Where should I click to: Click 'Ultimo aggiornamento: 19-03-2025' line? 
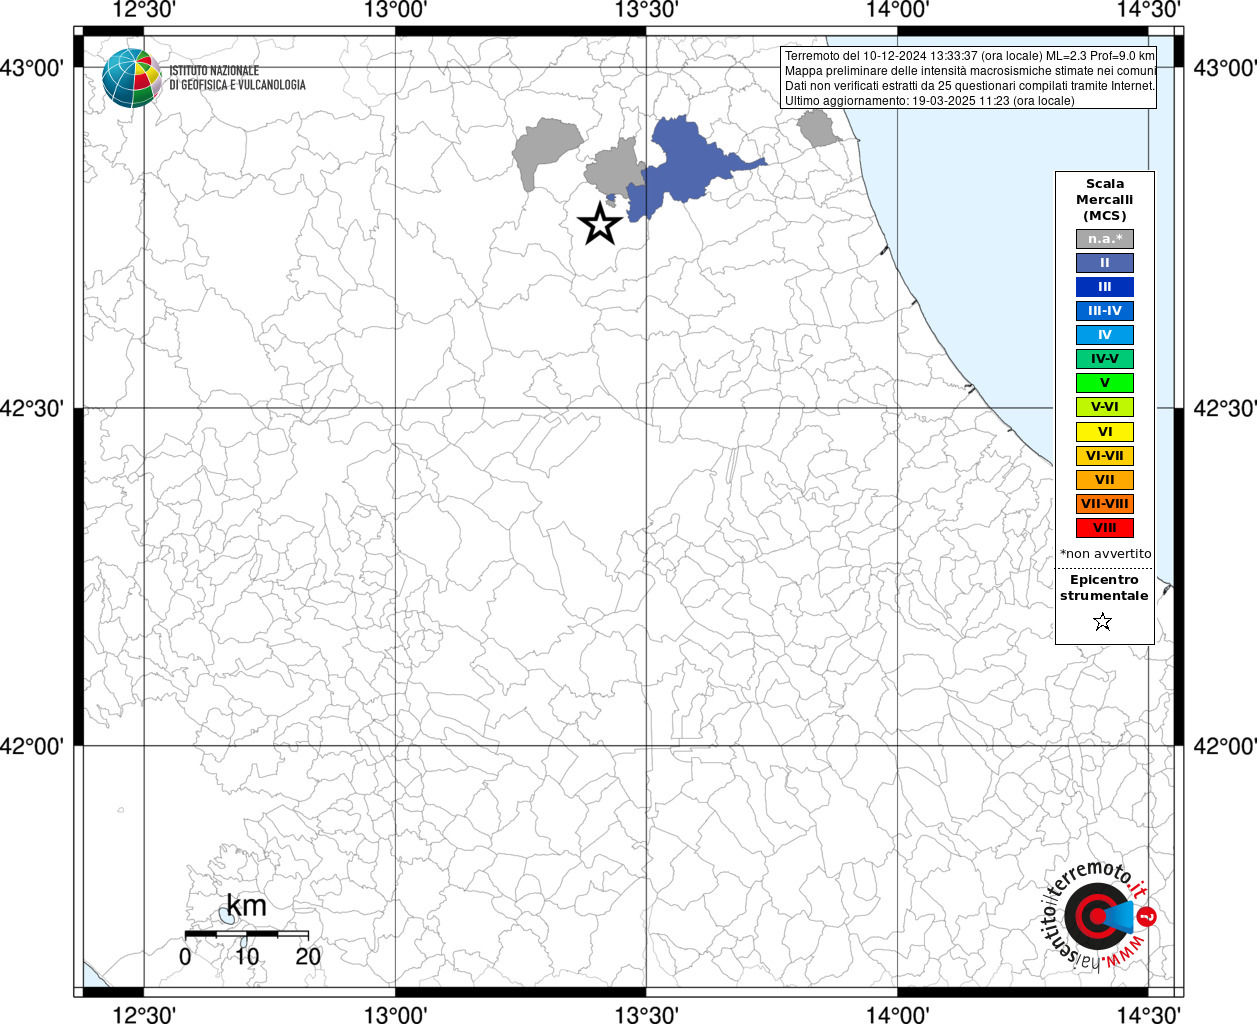click(x=929, y=101)
